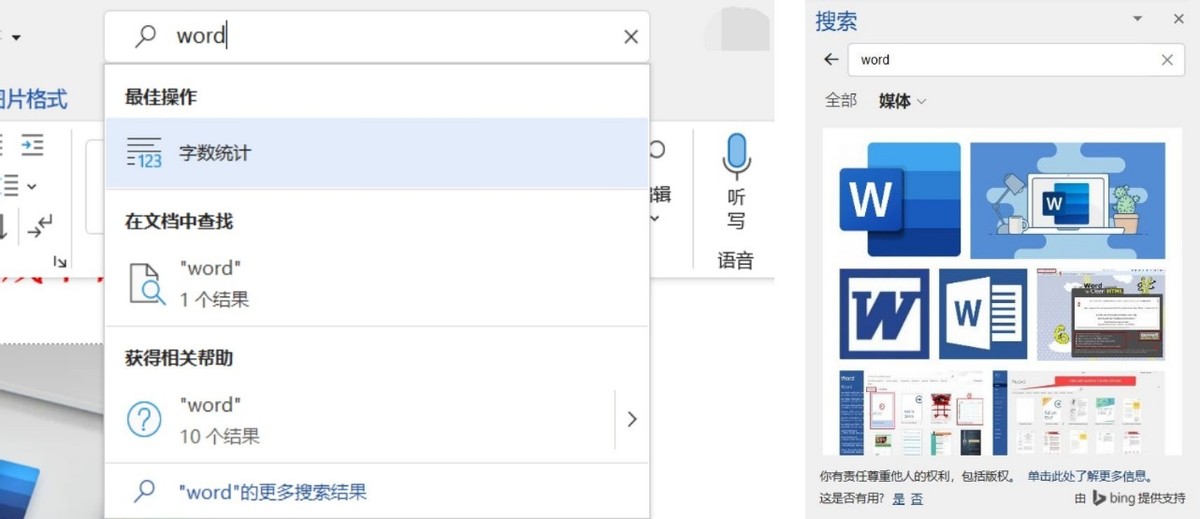1200x519 pixels.
Task: Clear the top search box with the X
Action: (631, 37)
